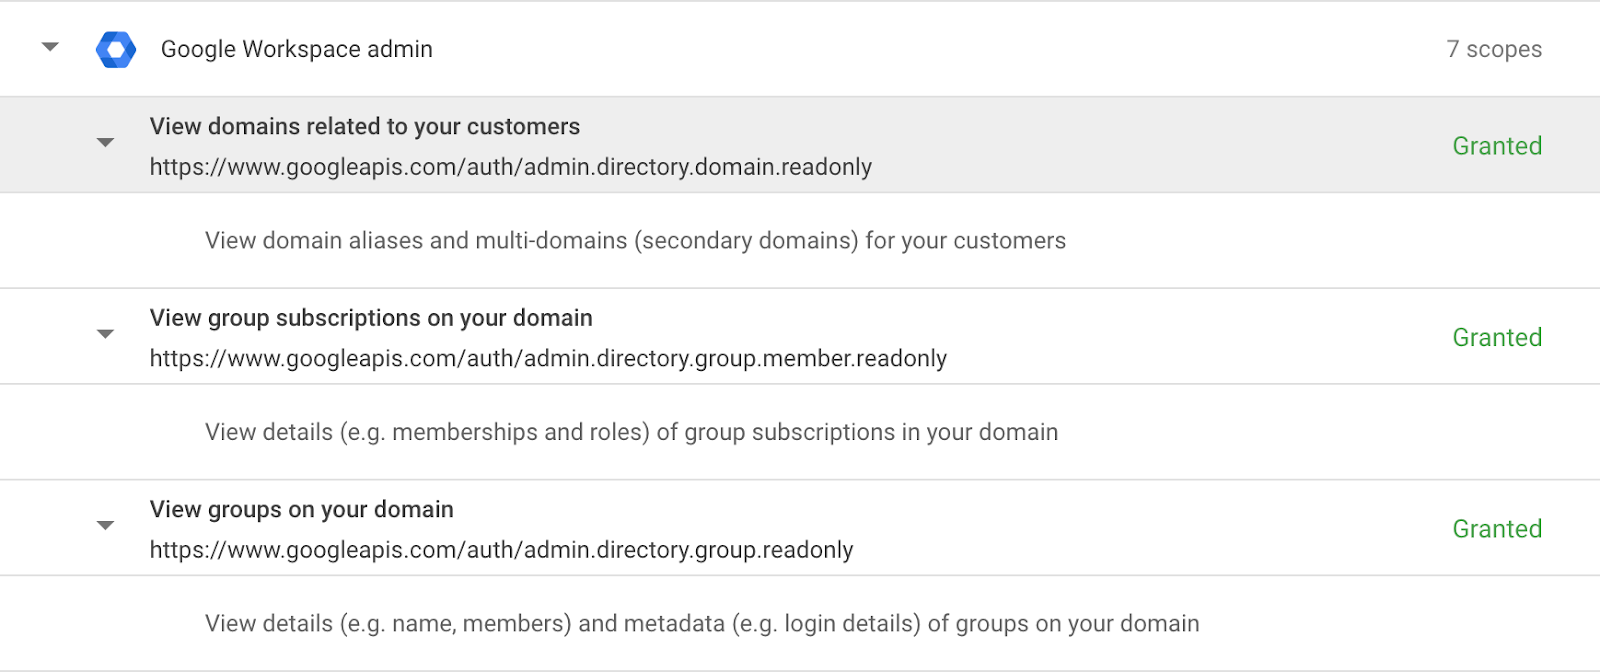Click the 7 scopes count label
The height and width of the screenshot is (672, 1600).
1493,49
